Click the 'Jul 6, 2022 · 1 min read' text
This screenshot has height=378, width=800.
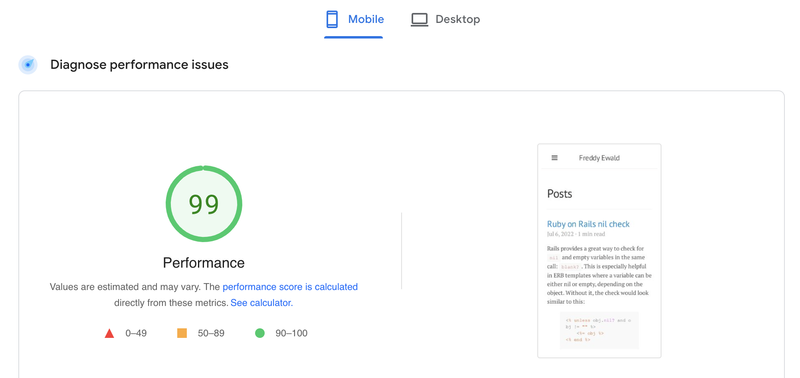pos(576,234)
